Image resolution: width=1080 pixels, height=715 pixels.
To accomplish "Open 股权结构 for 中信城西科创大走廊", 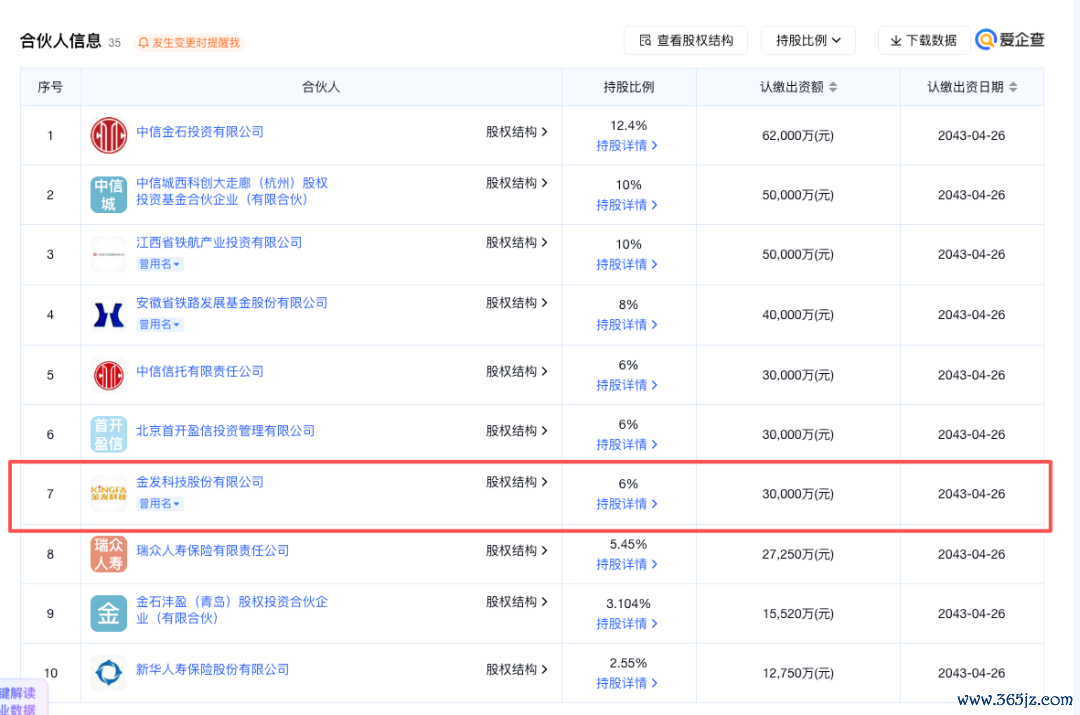I will point(517,183).
